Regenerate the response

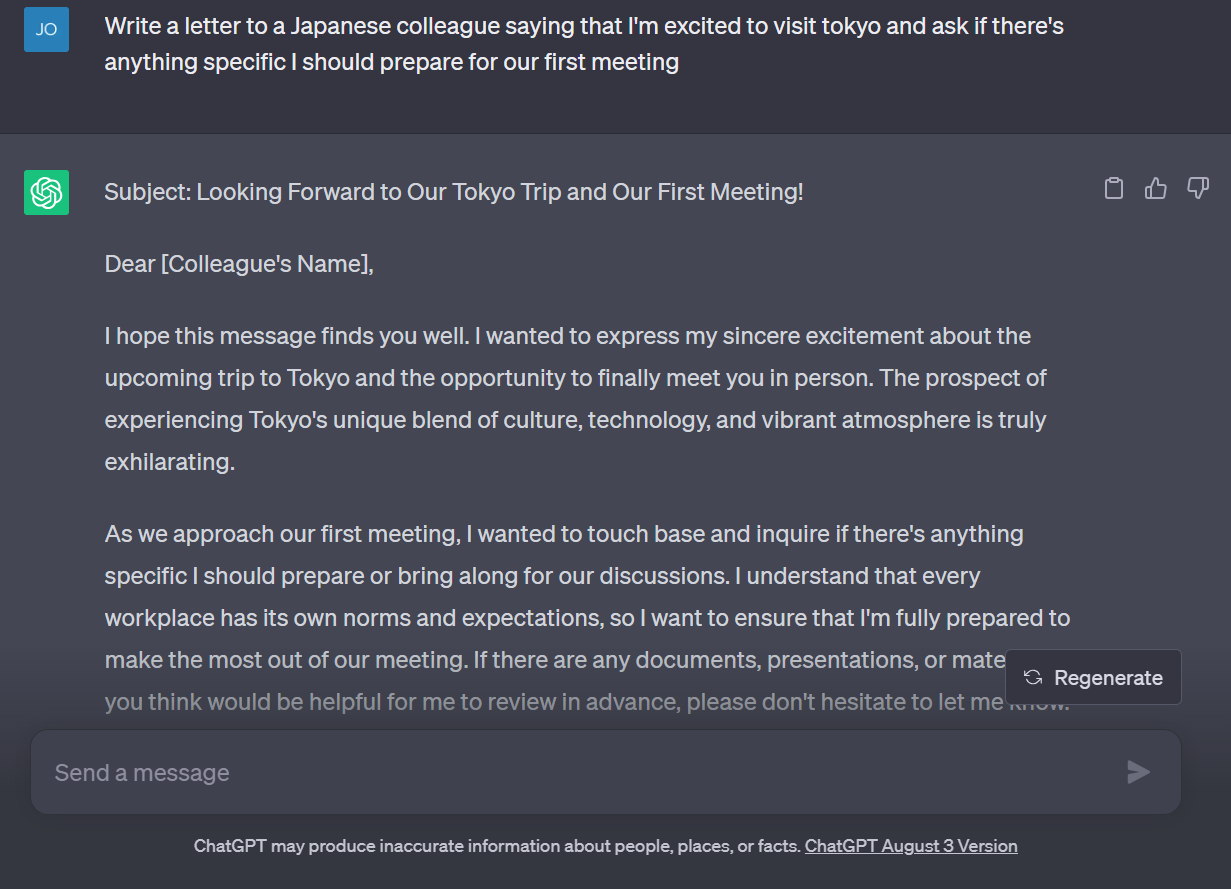(x=1093, y=678)
